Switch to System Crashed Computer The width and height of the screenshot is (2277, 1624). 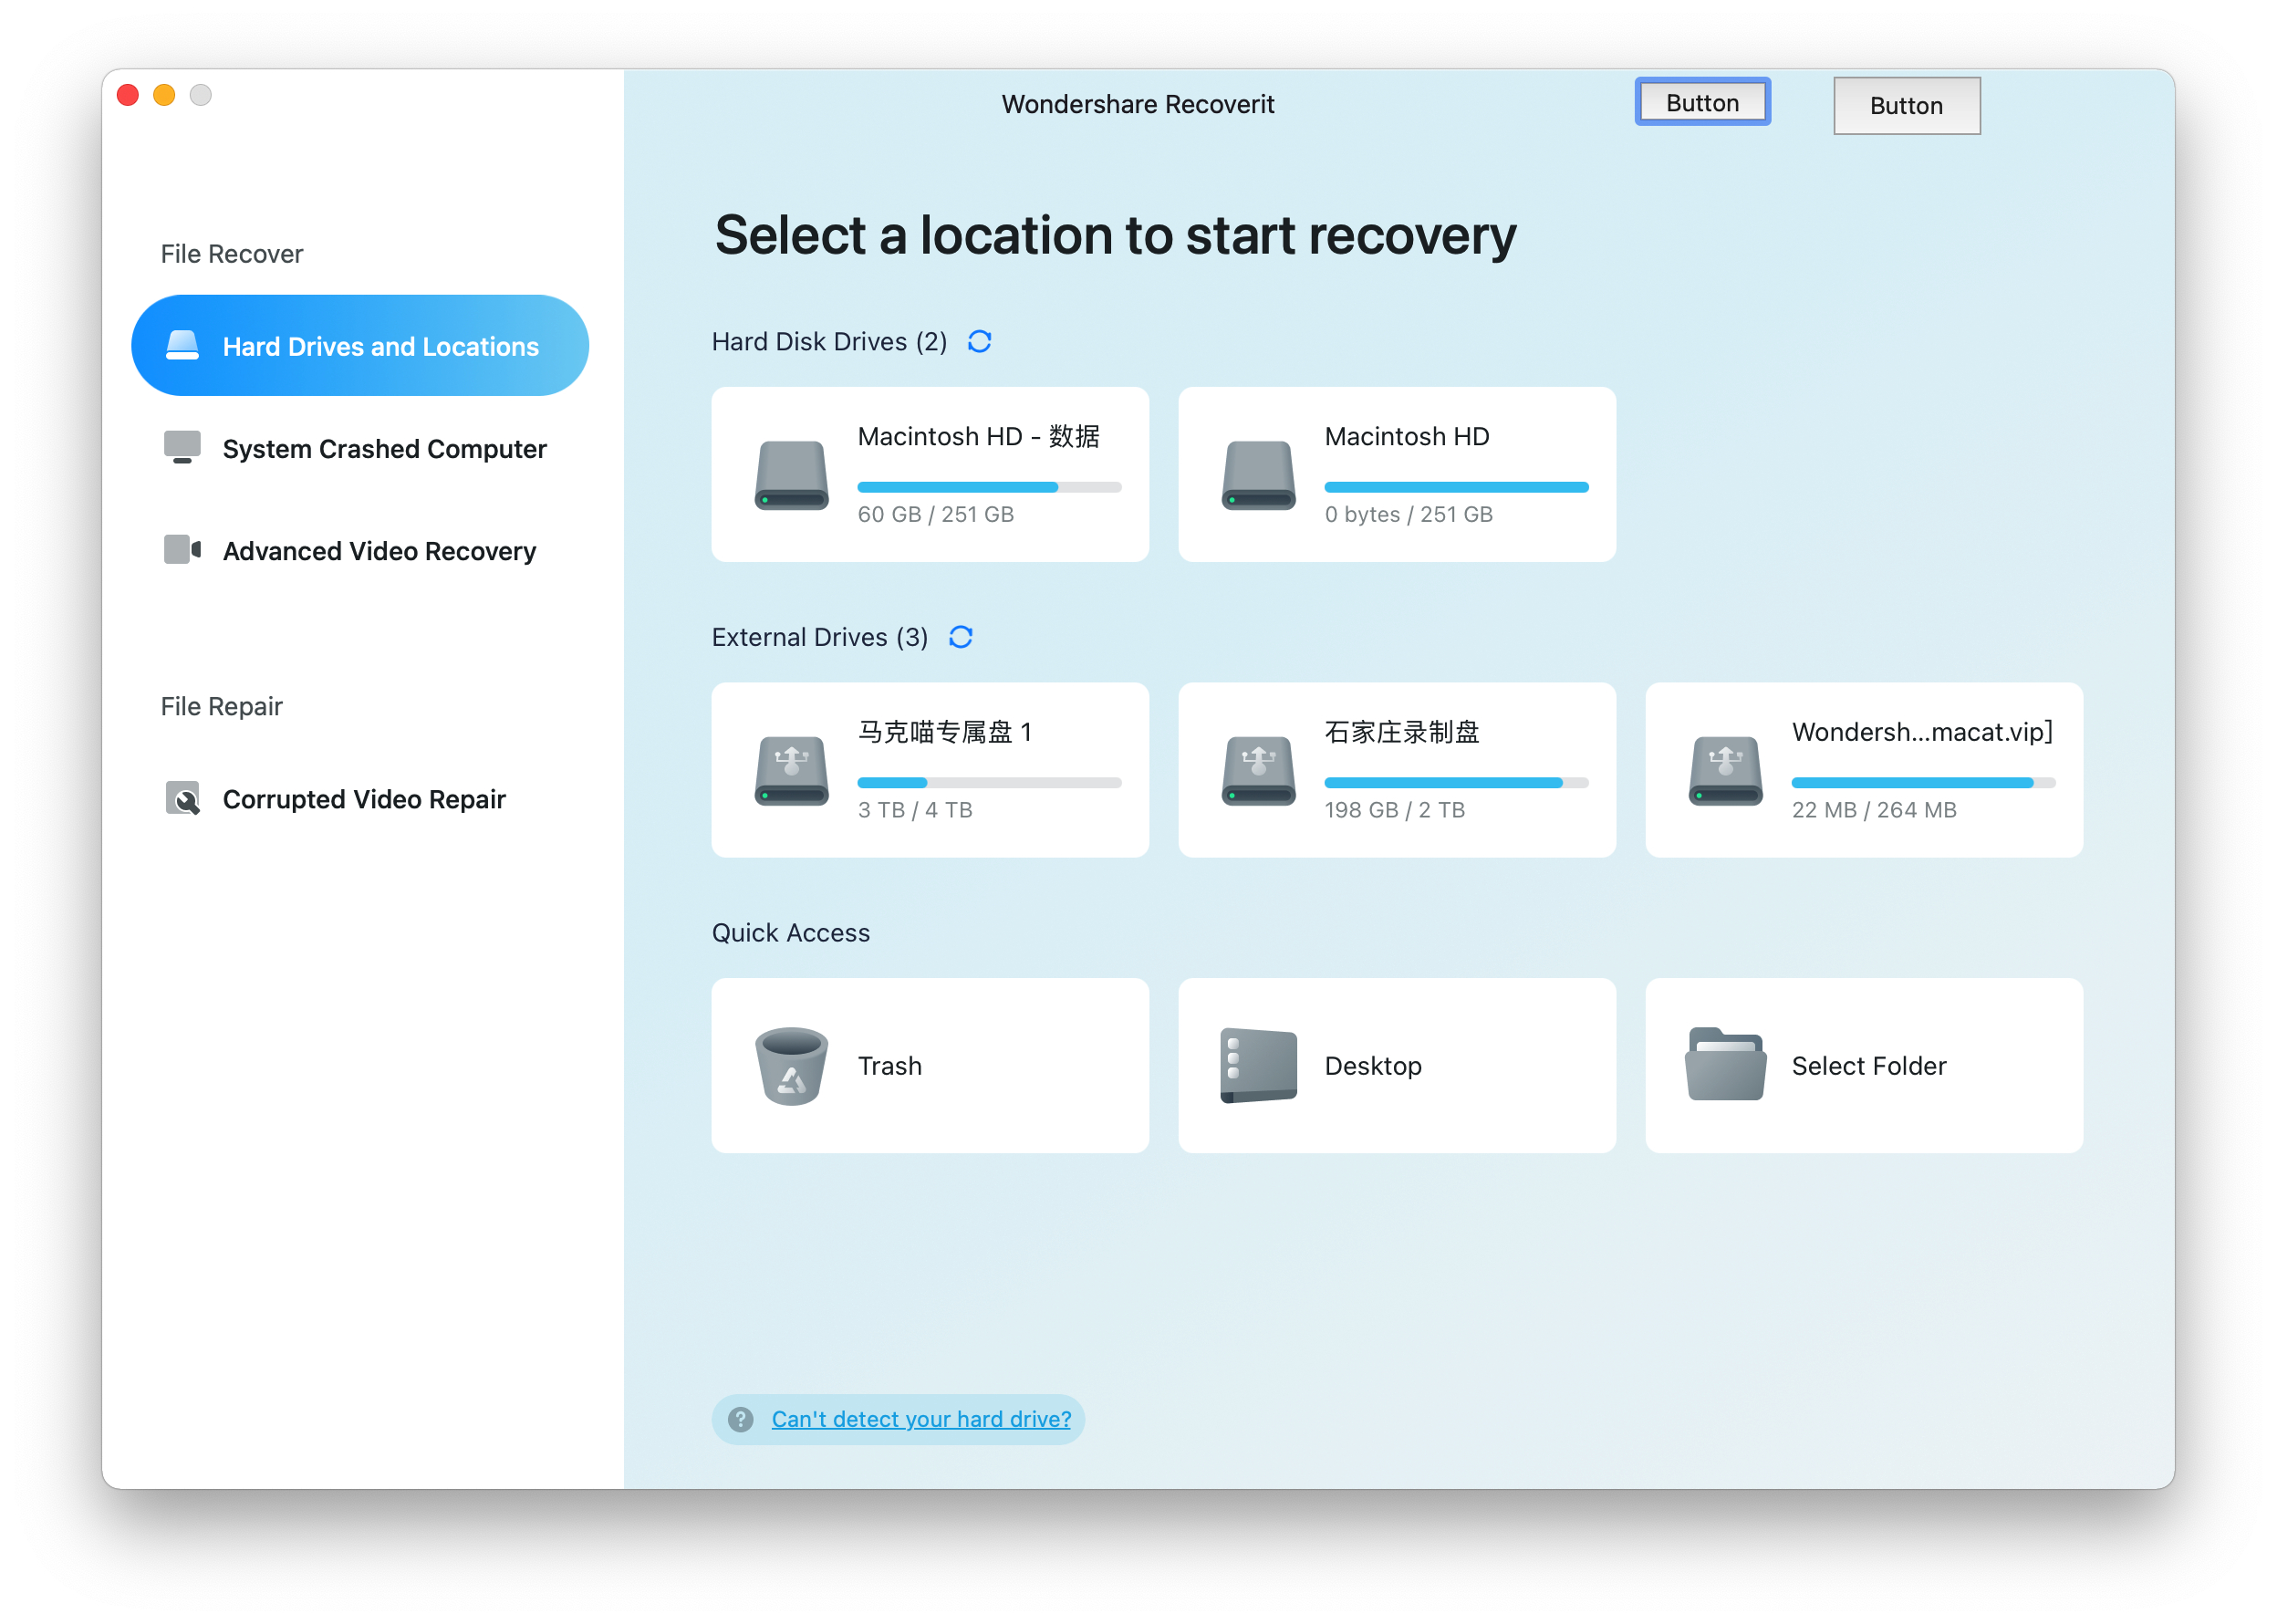[x=384, y=449]
